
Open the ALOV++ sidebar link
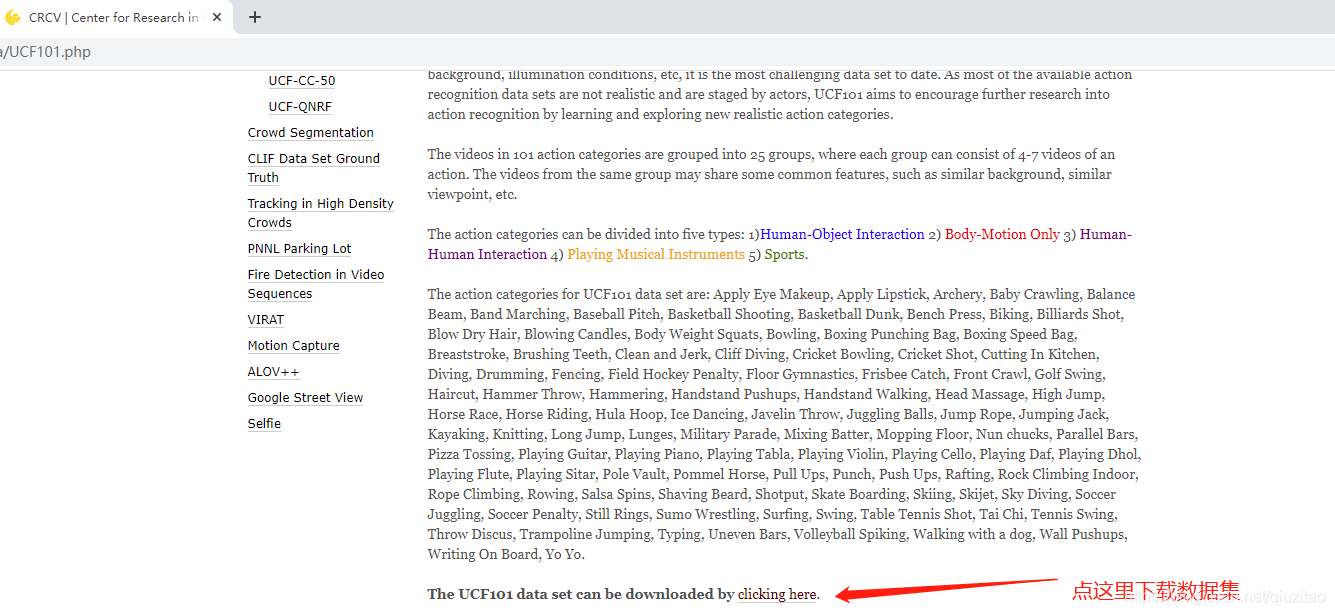coord(274,372)
